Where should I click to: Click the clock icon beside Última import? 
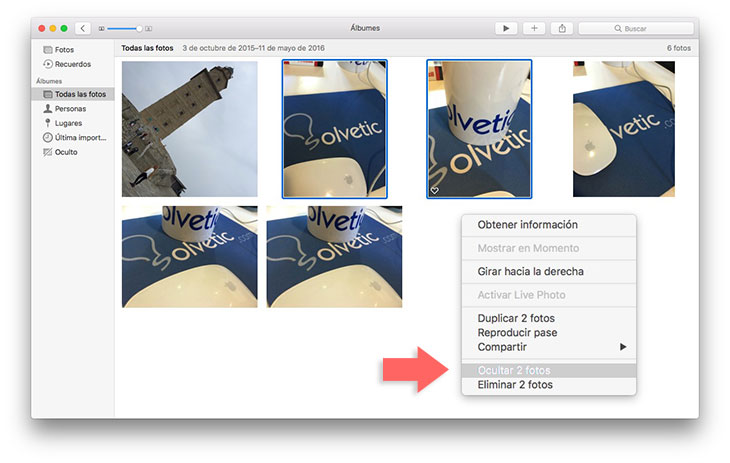pyautogui.click(x=47, y=137)
